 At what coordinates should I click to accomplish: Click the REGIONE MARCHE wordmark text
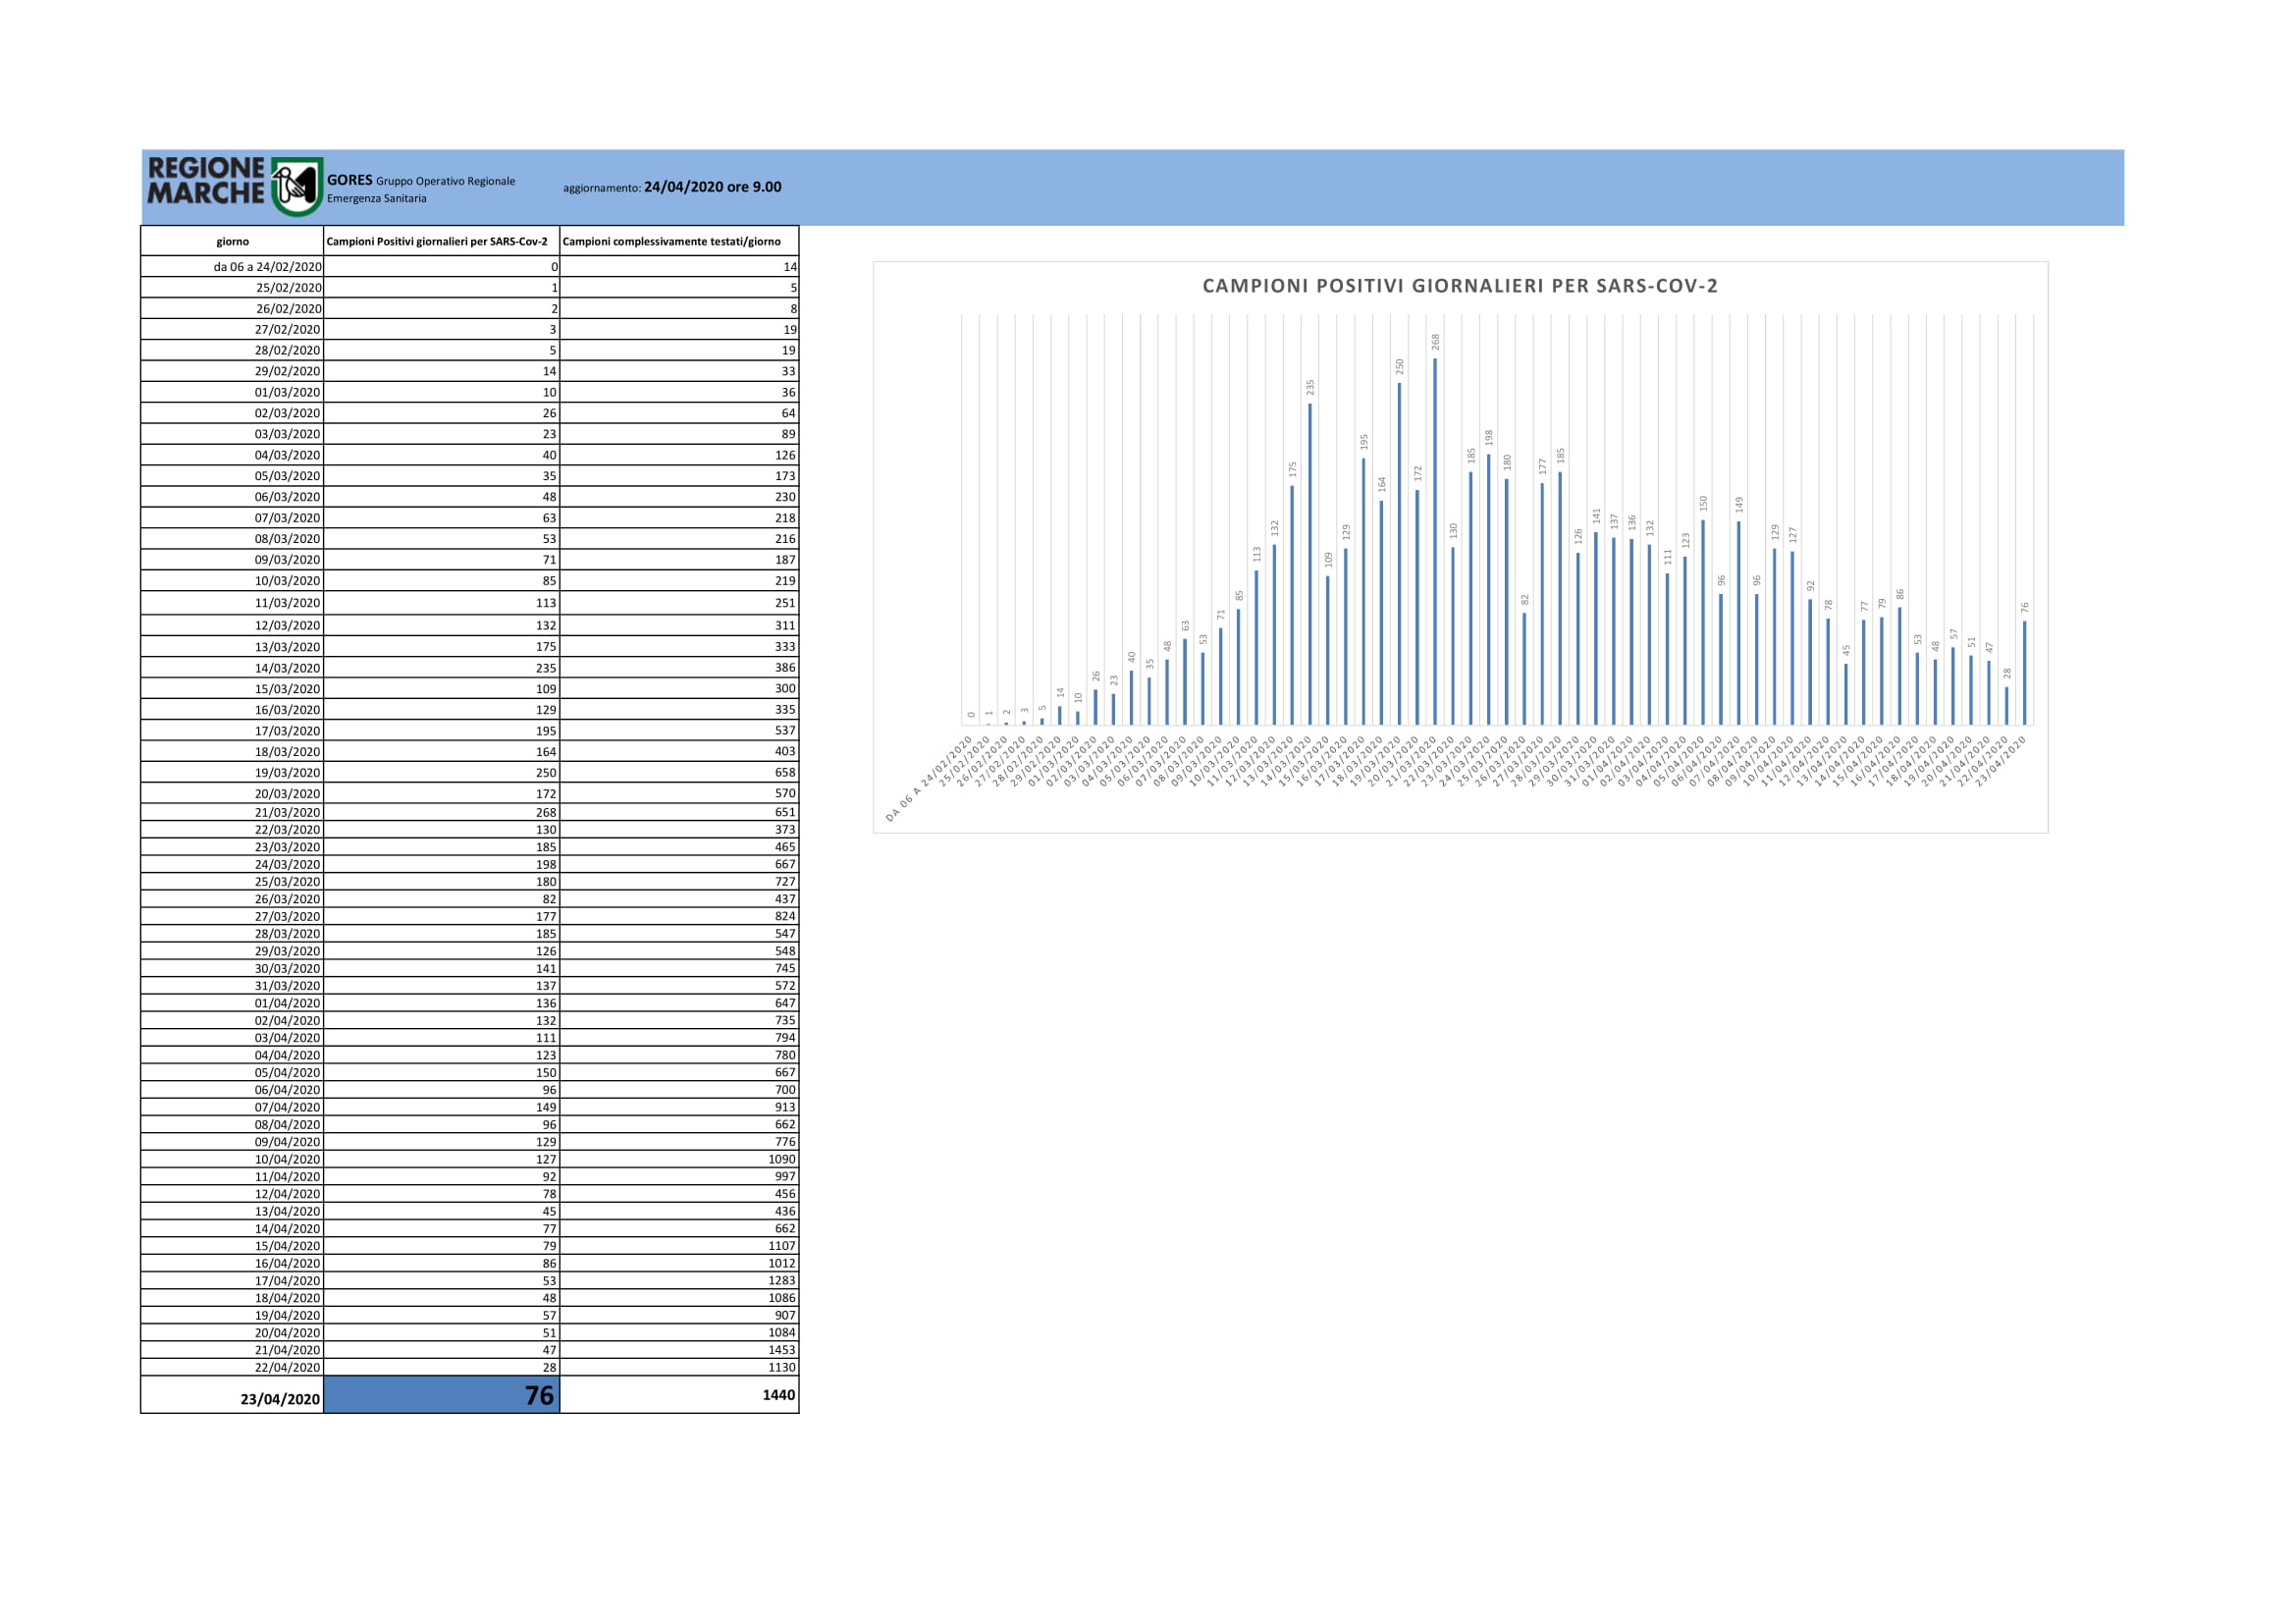[206, 181]
